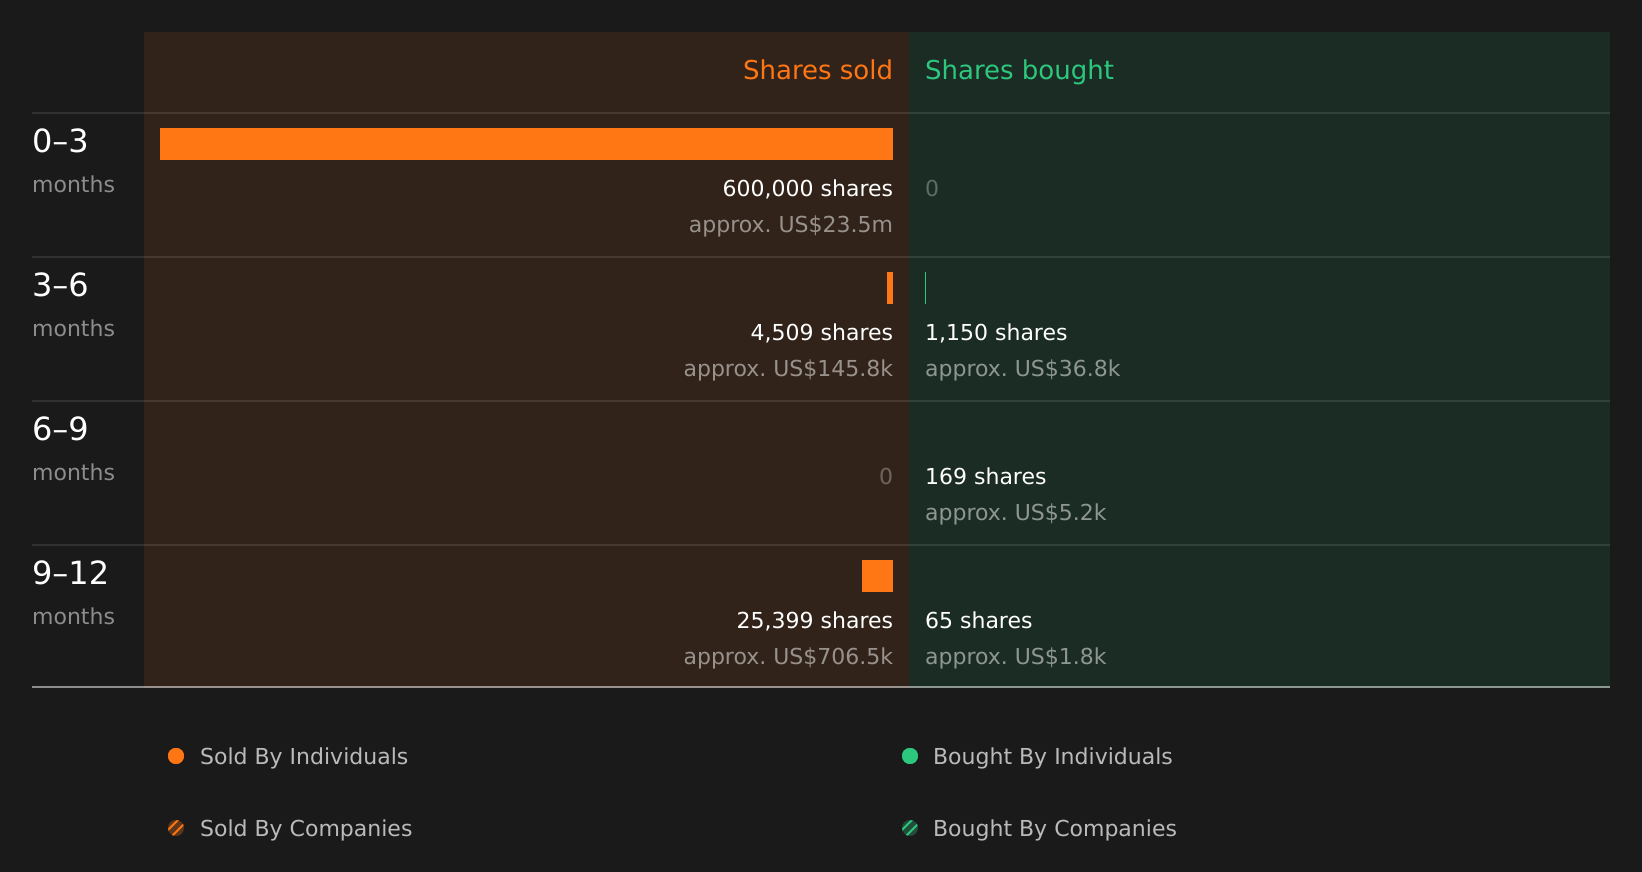Click the 9–12 months orange sold bar
The width and height of the screenshot is (1642, 872).
[877, 576]
